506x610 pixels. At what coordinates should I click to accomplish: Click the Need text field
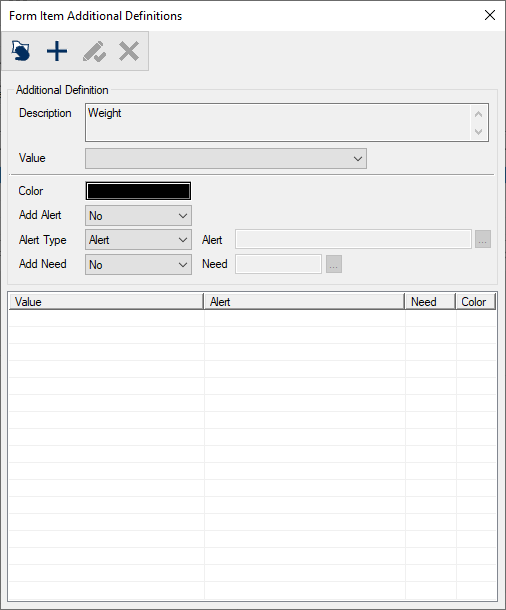(278, 264)
